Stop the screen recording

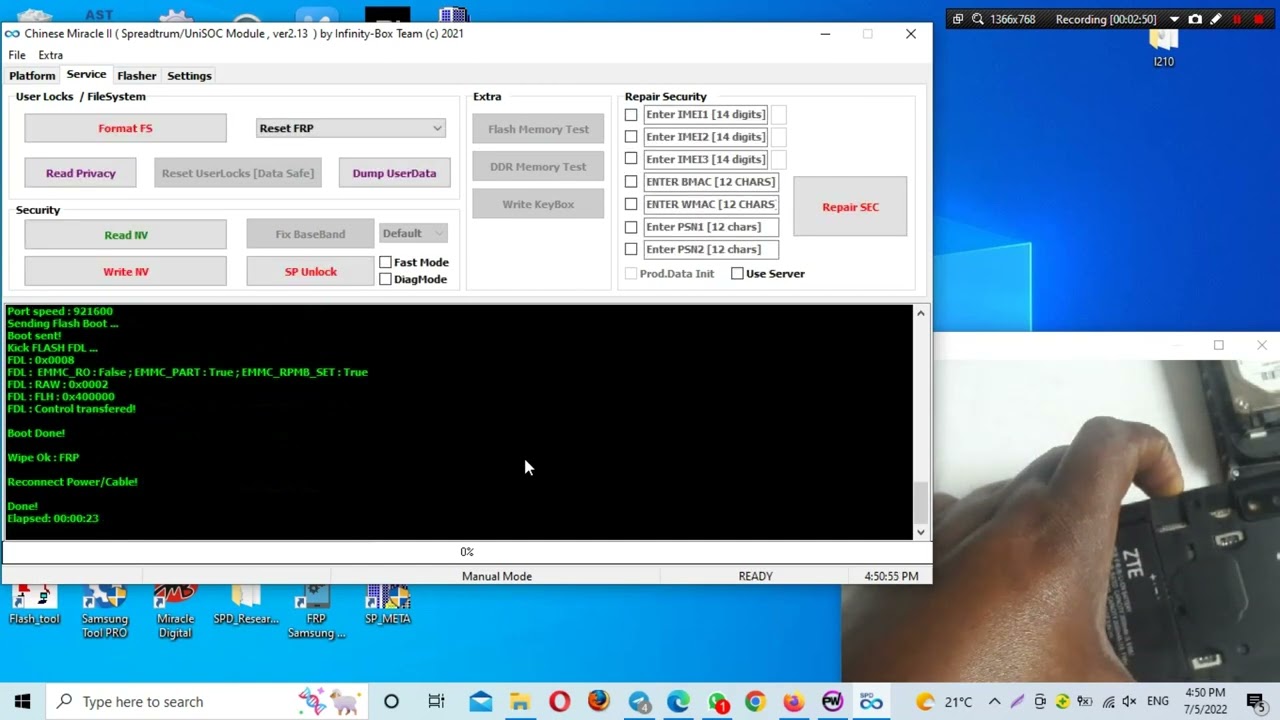[1258, 19]
